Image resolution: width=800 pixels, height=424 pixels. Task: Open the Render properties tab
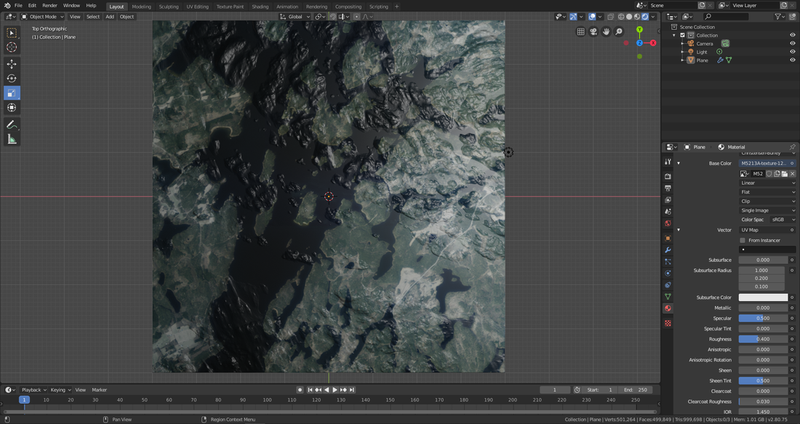coord(668,176)
